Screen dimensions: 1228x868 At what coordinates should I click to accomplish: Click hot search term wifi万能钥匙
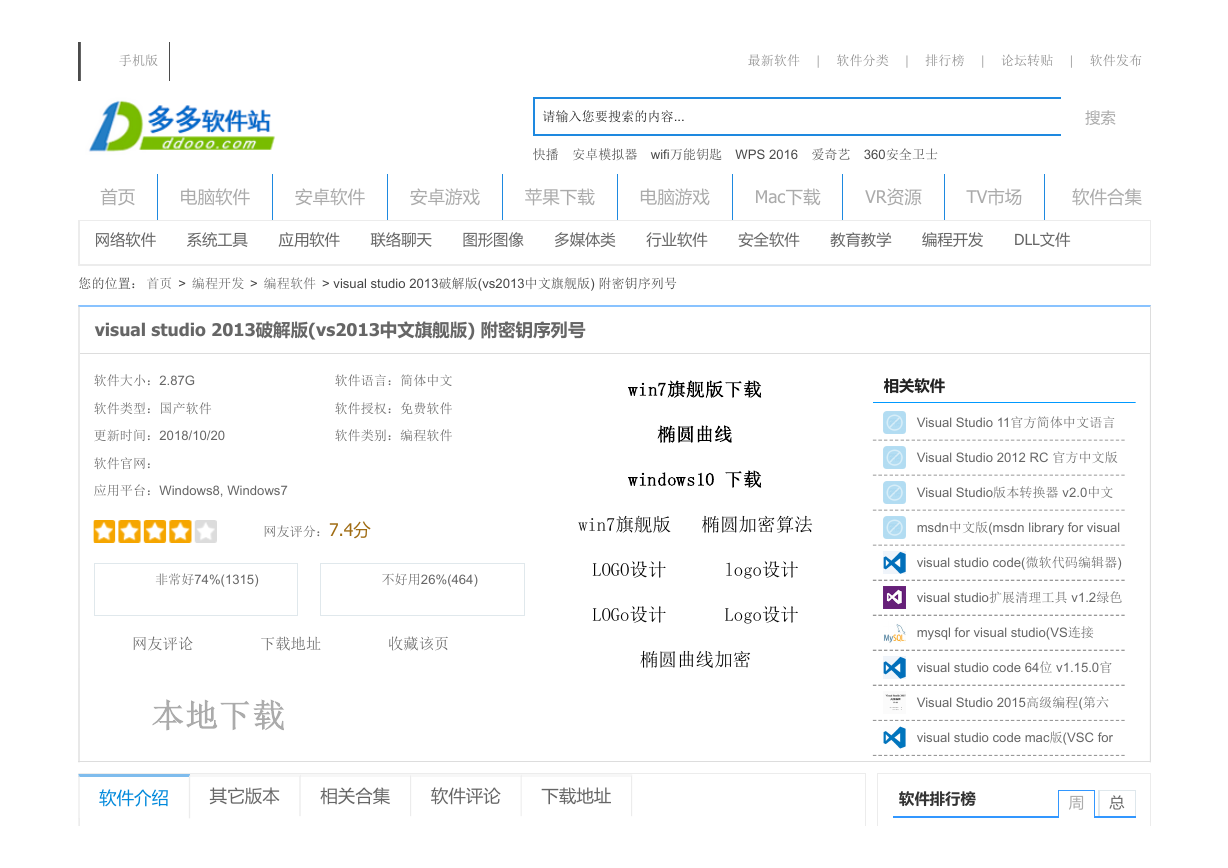686,155
